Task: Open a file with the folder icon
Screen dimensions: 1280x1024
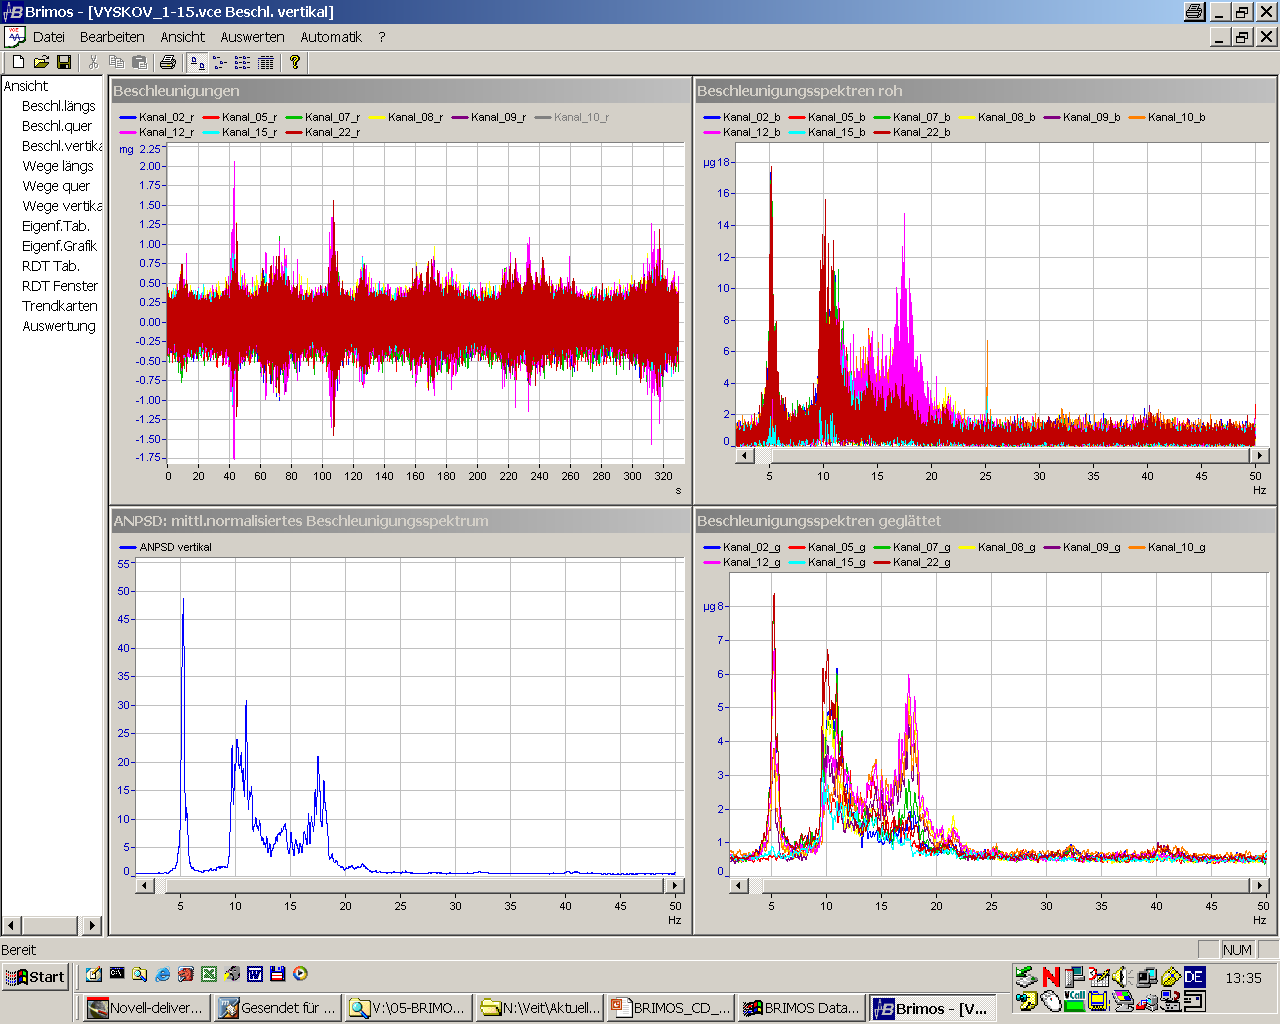Action: (41, 62)
